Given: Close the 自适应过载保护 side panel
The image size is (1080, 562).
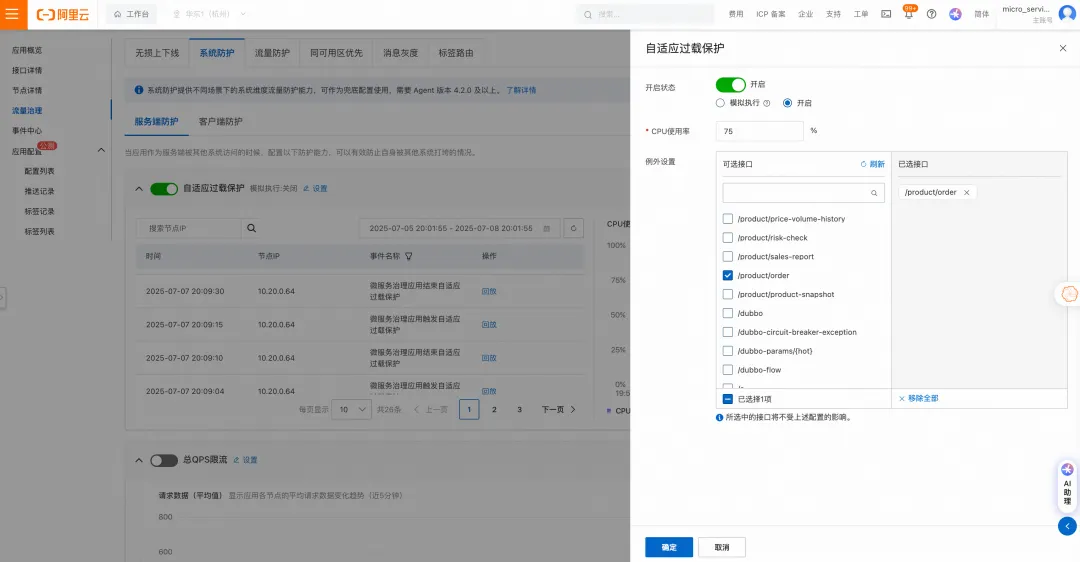Looking at the screenshot, I should [x=1063, y=48].
